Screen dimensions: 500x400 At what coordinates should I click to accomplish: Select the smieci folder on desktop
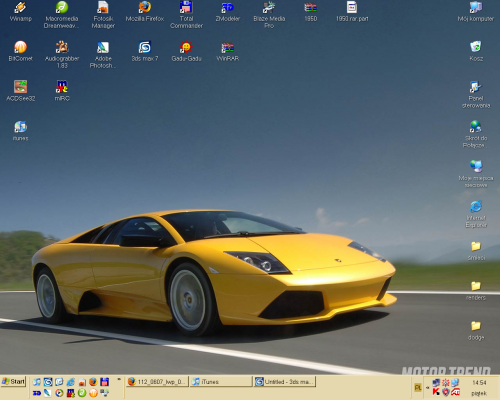coord(476,251)
